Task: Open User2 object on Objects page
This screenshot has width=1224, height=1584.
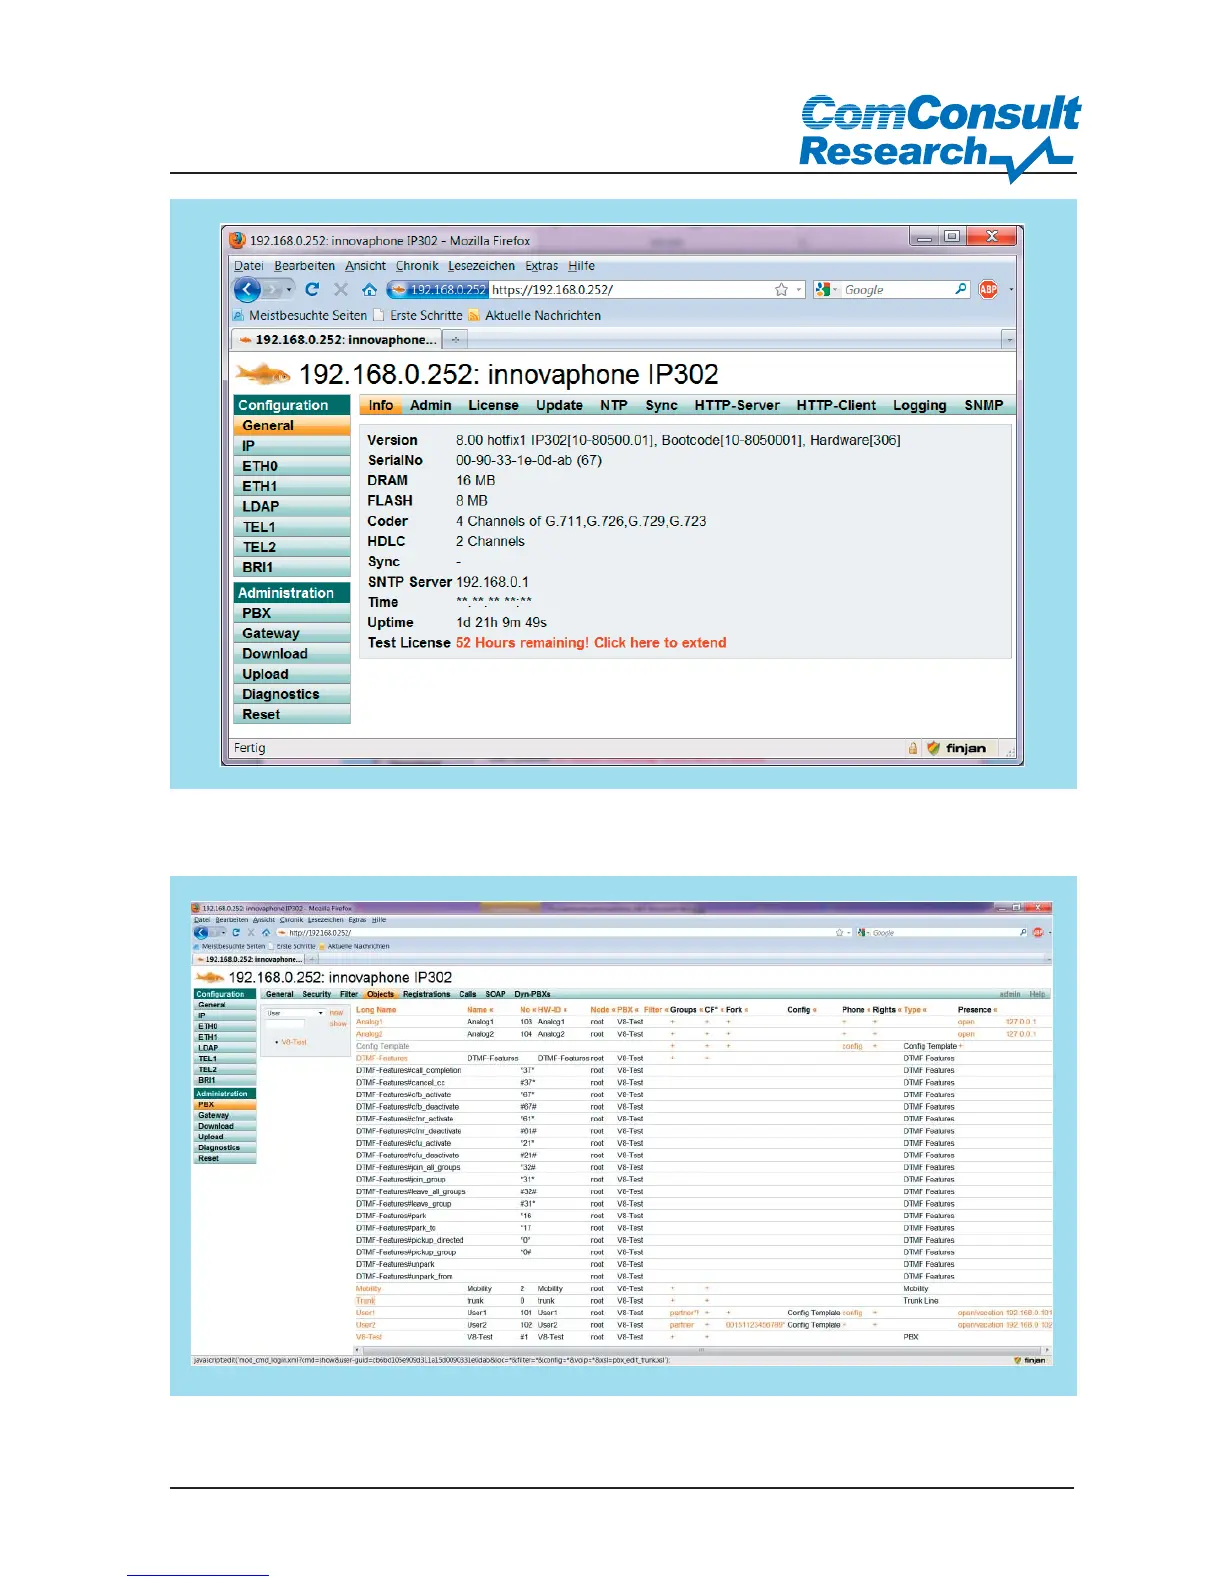Action: pyautogui.click(x=366, y=1325)
